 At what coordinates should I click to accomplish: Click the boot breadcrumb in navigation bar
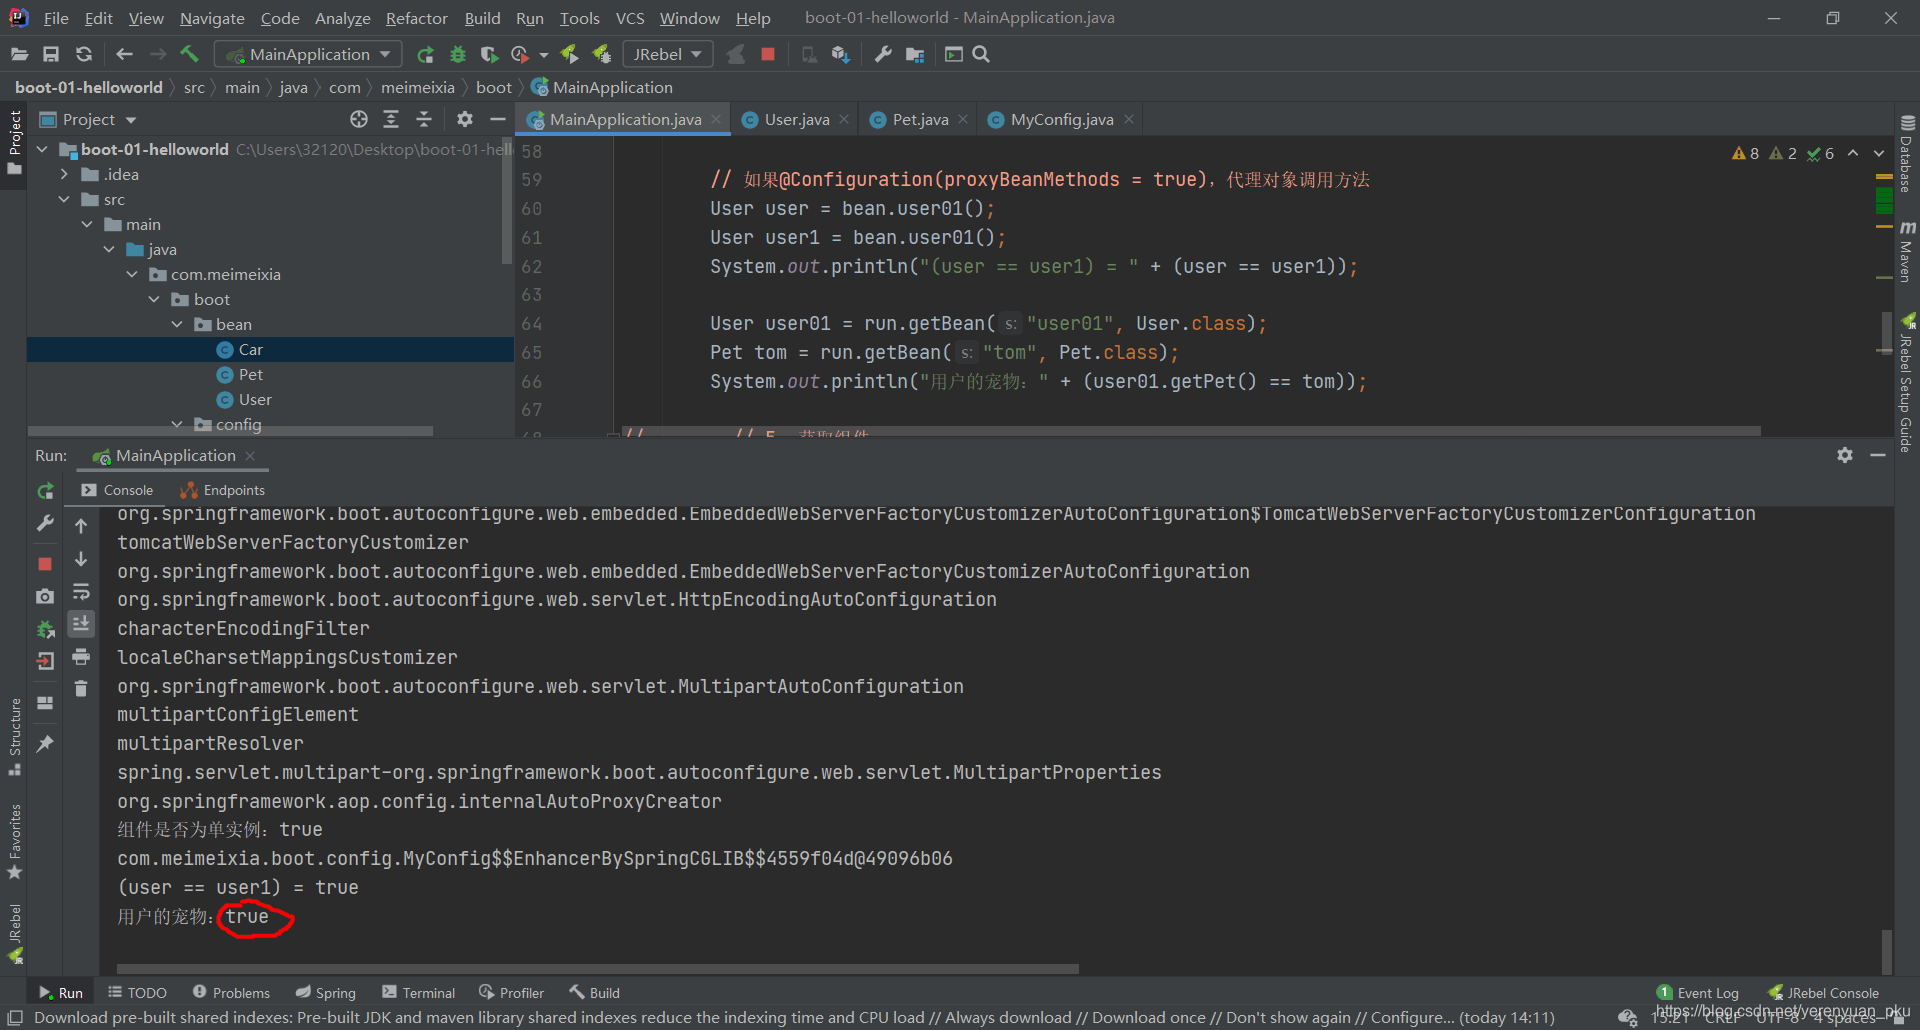[493, 87]
